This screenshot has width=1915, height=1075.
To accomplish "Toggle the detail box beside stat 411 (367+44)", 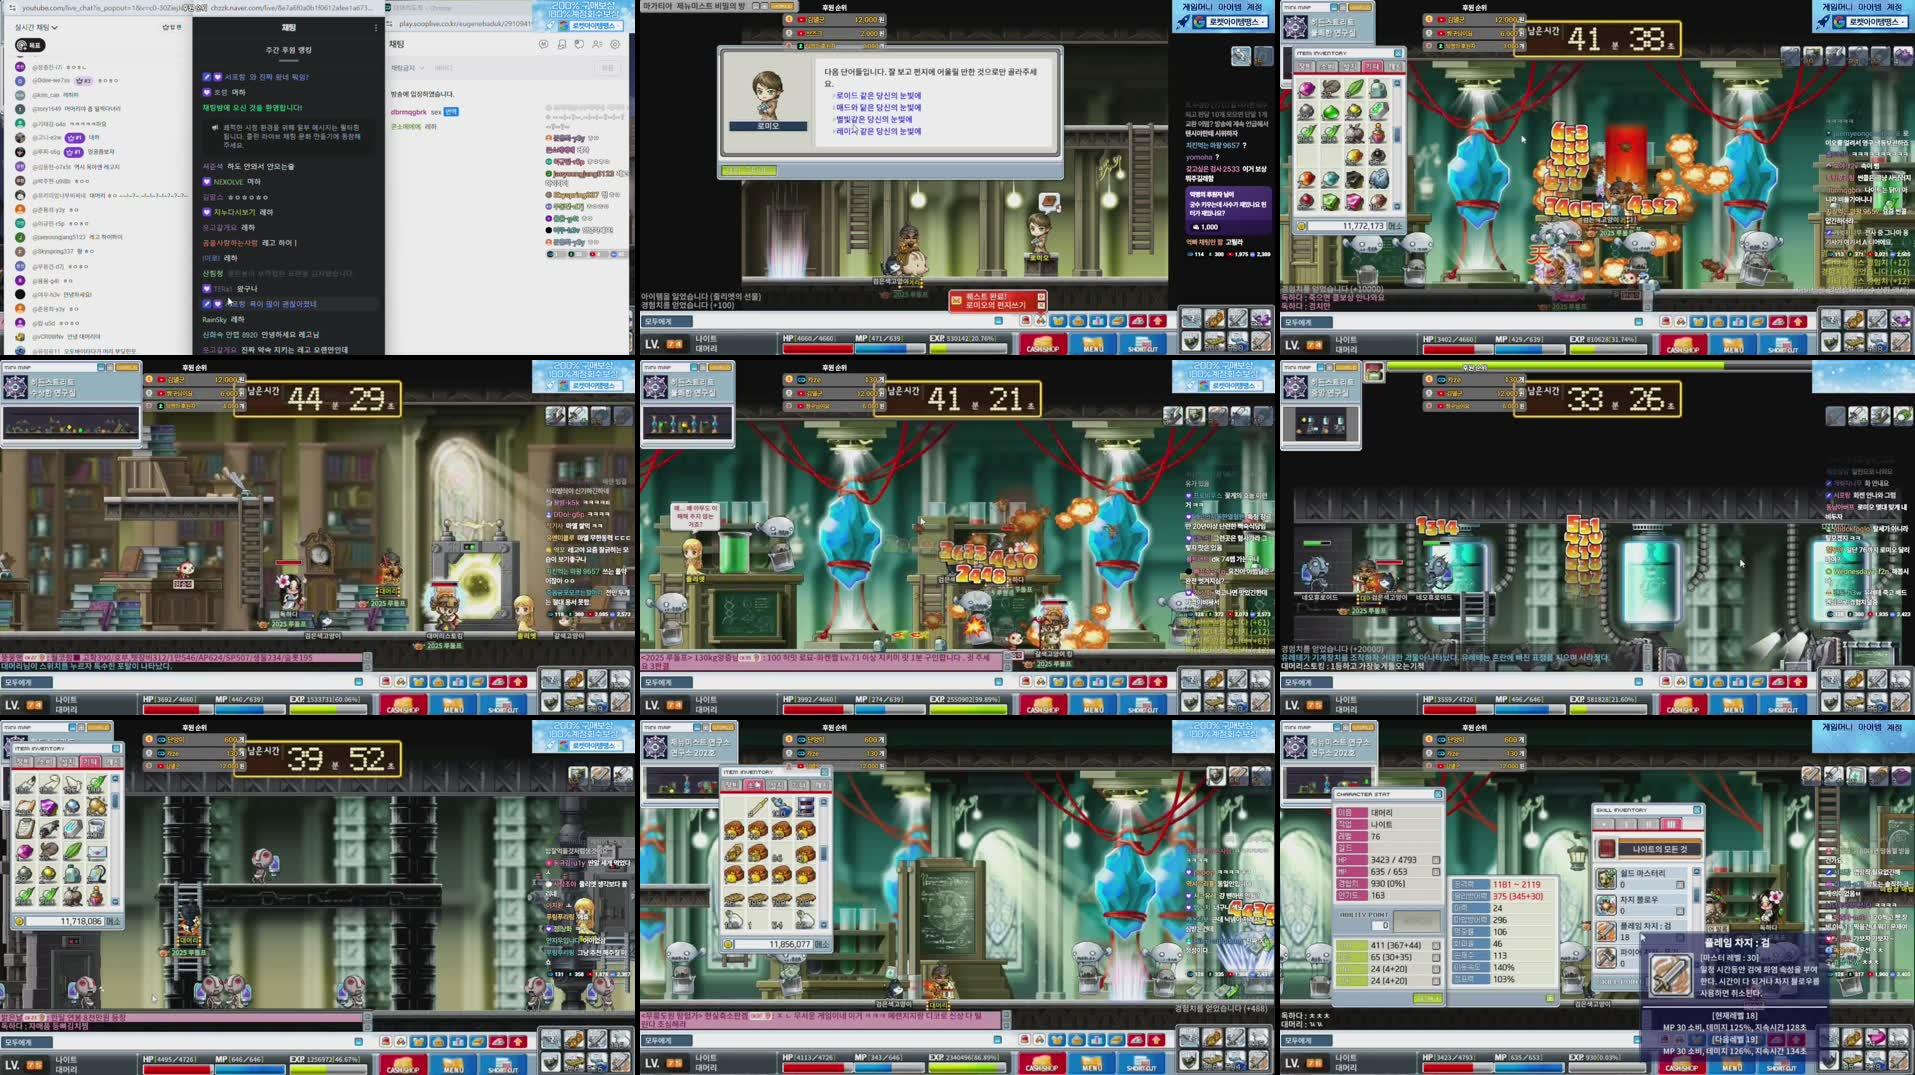I will 1434,945.
